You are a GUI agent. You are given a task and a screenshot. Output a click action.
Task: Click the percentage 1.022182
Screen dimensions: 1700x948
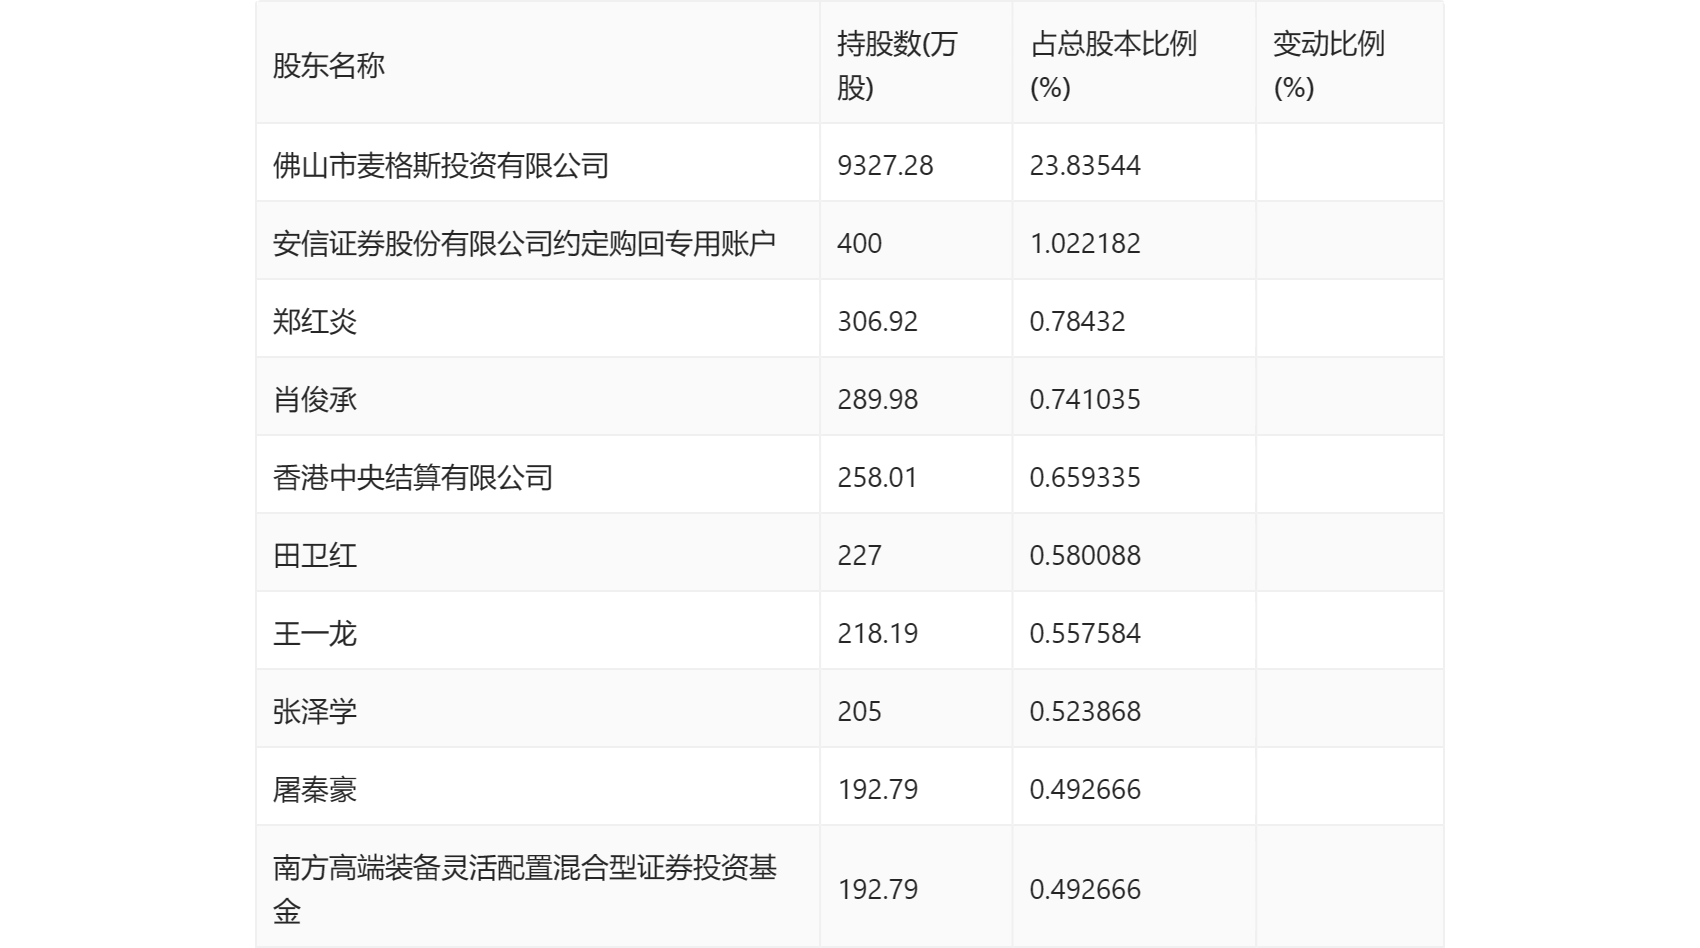point(1085,243)
